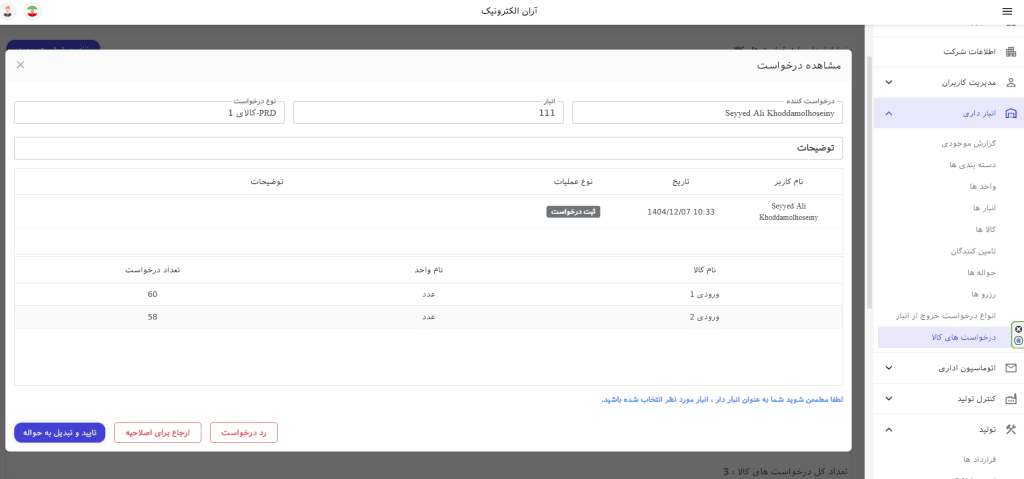
Task: Click عدد unit in ورودی 2 row
Action: pyautogui.click(x=428, y=317)
